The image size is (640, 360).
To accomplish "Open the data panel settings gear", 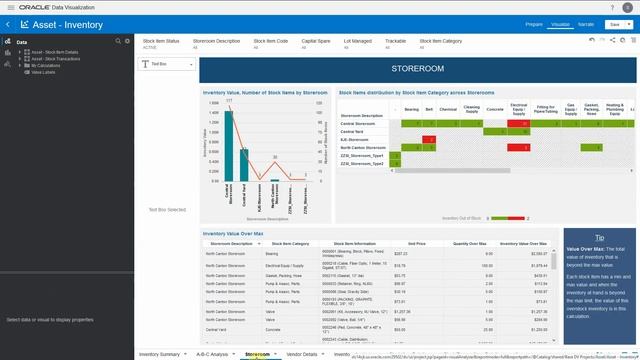I will (x=127, y=41).
